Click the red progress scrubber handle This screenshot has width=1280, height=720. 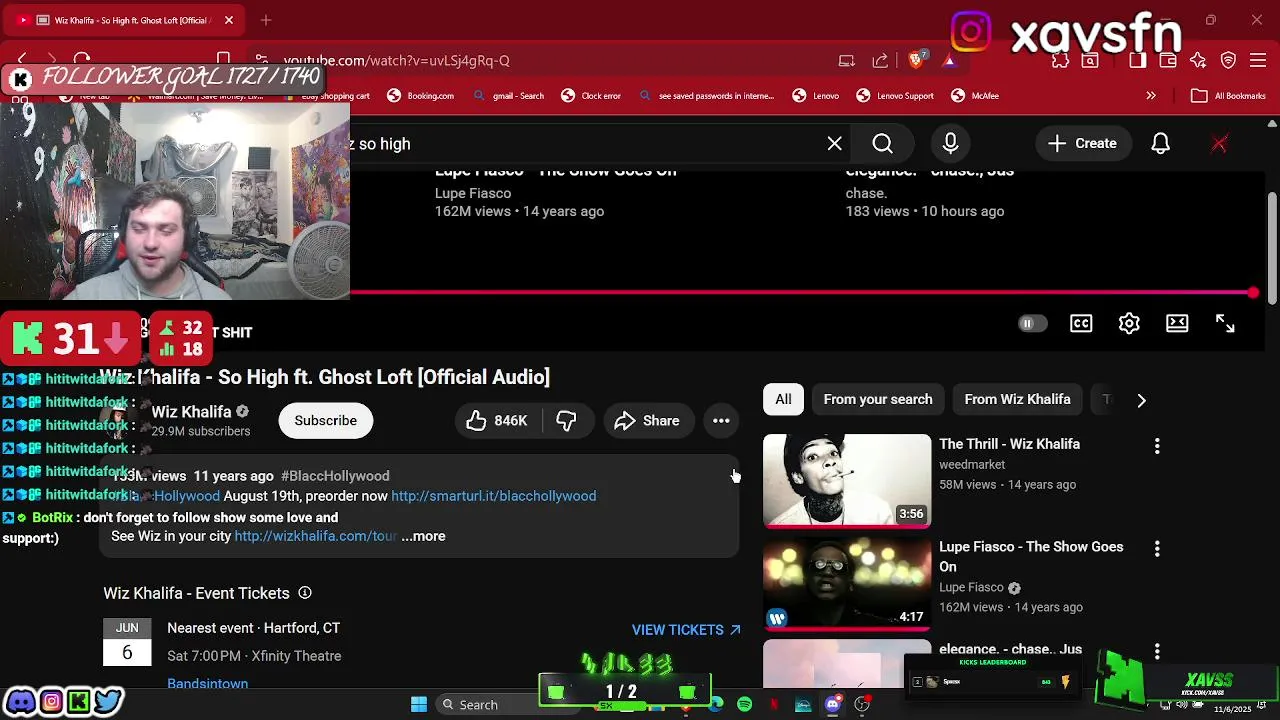pos(1253,293)
